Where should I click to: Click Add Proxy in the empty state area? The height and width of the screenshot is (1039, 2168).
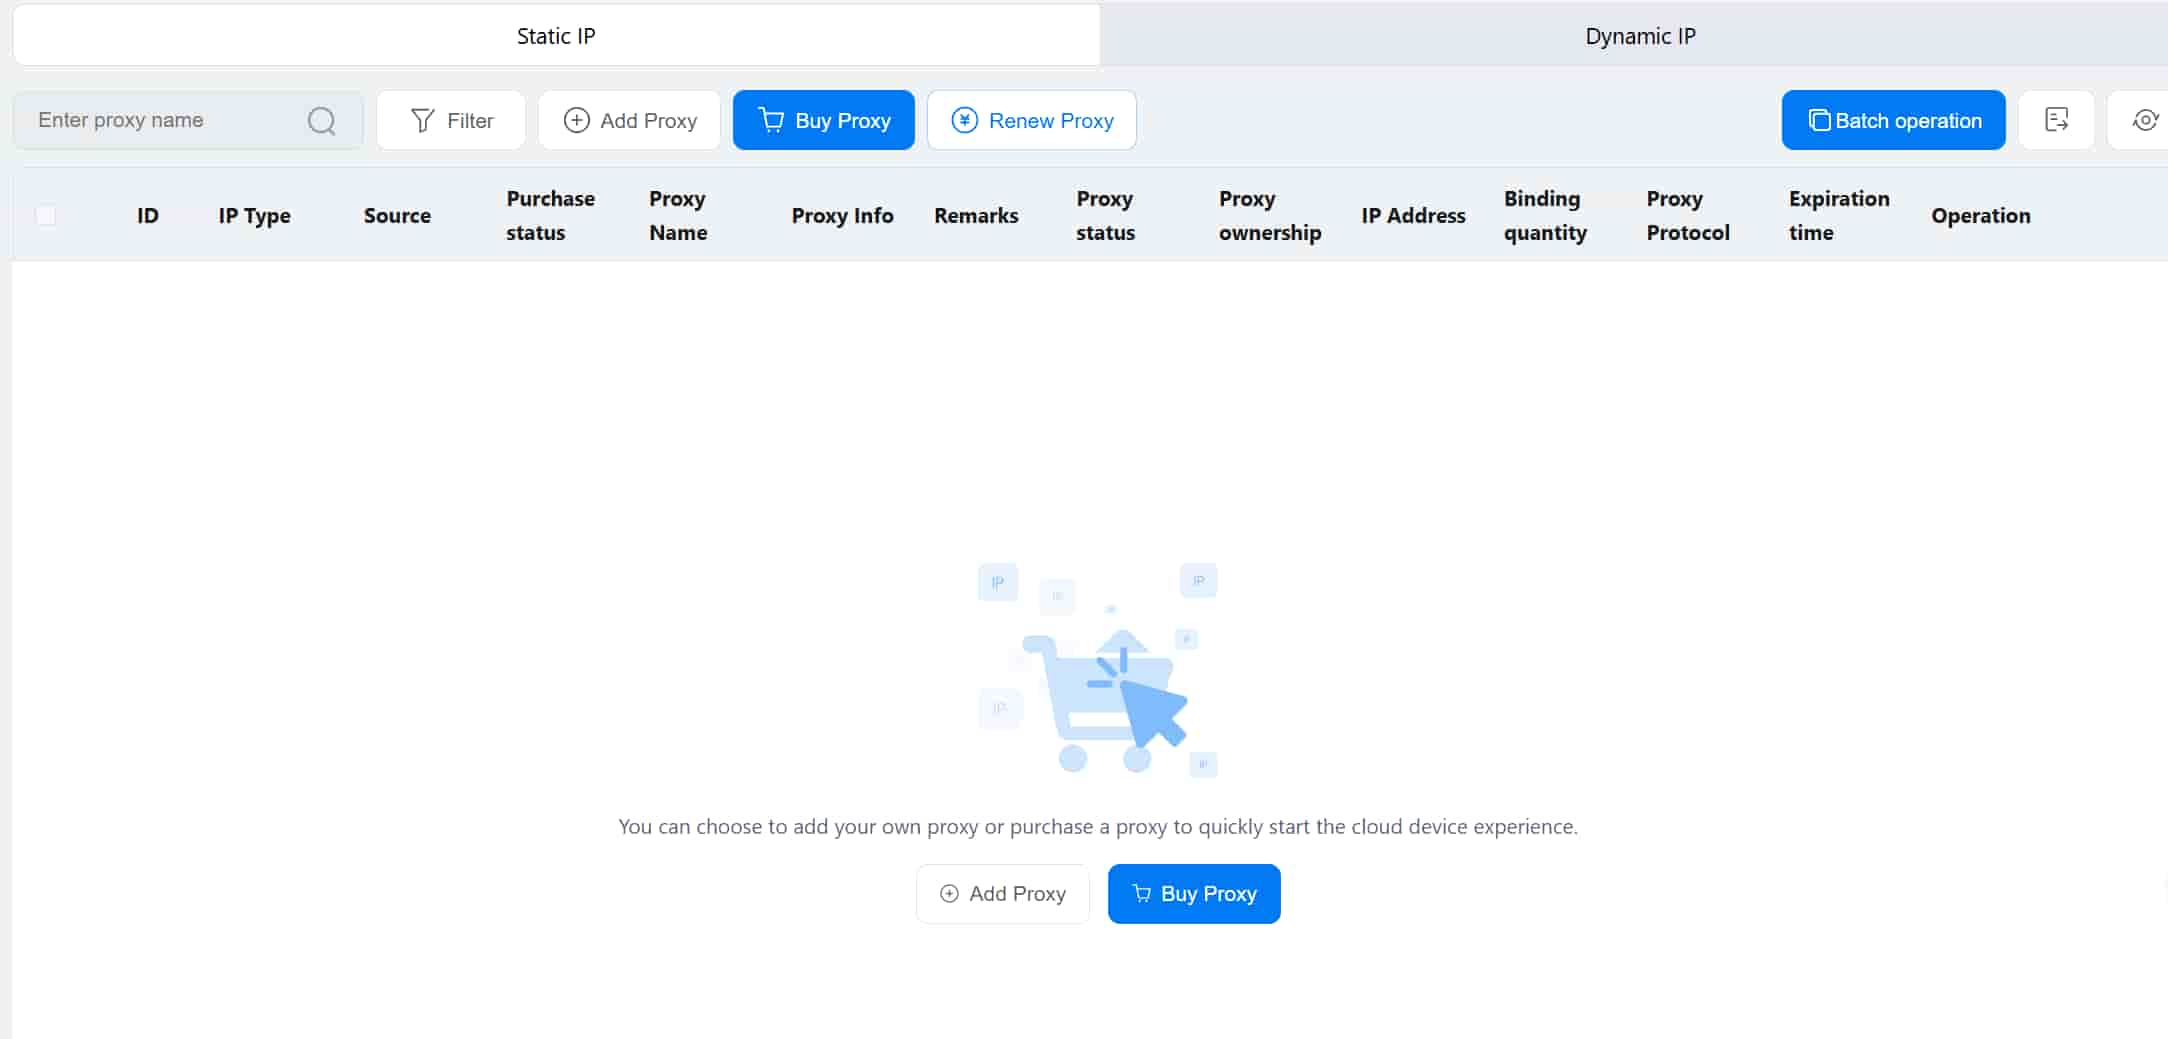1003,893
